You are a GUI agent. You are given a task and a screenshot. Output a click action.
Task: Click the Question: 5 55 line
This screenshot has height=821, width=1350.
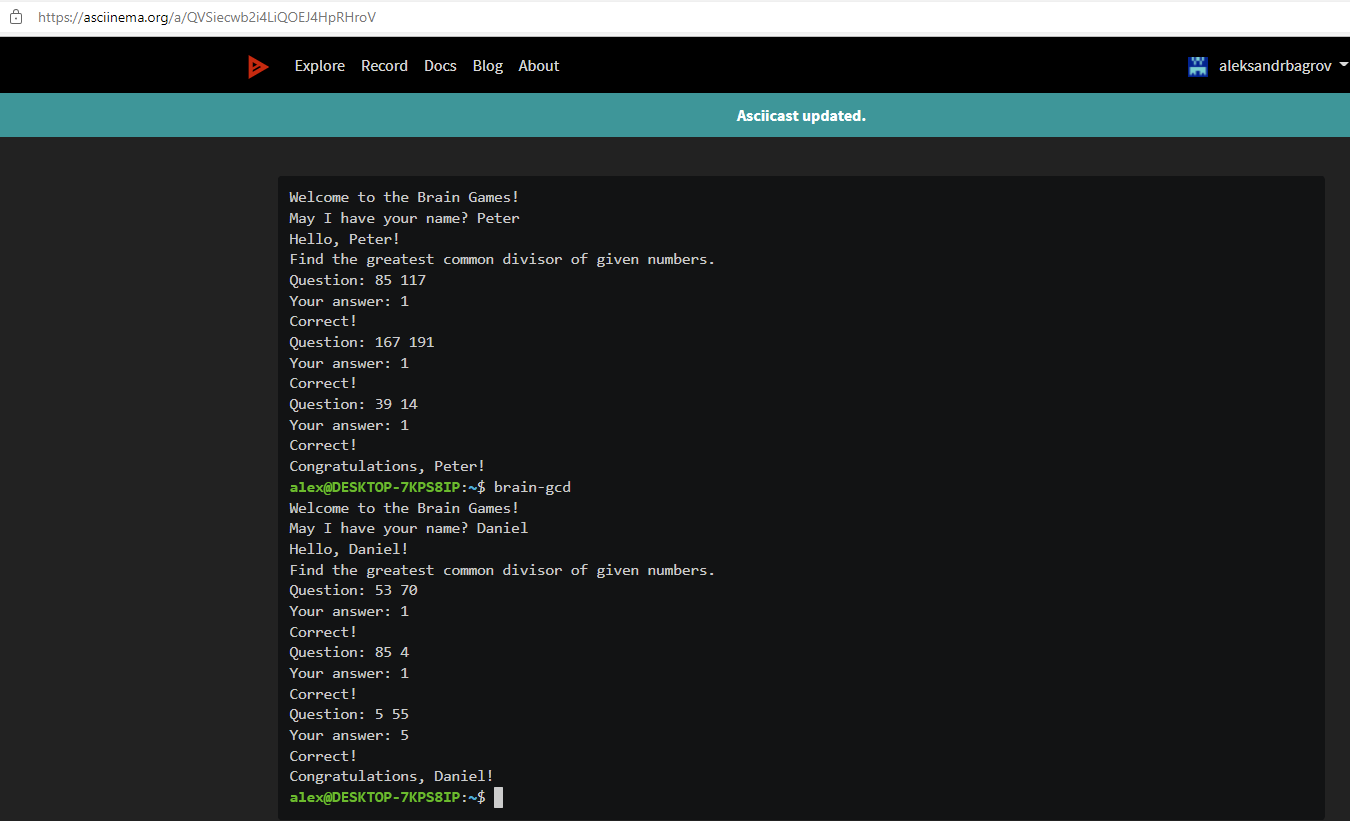click(x=349, y=714)
